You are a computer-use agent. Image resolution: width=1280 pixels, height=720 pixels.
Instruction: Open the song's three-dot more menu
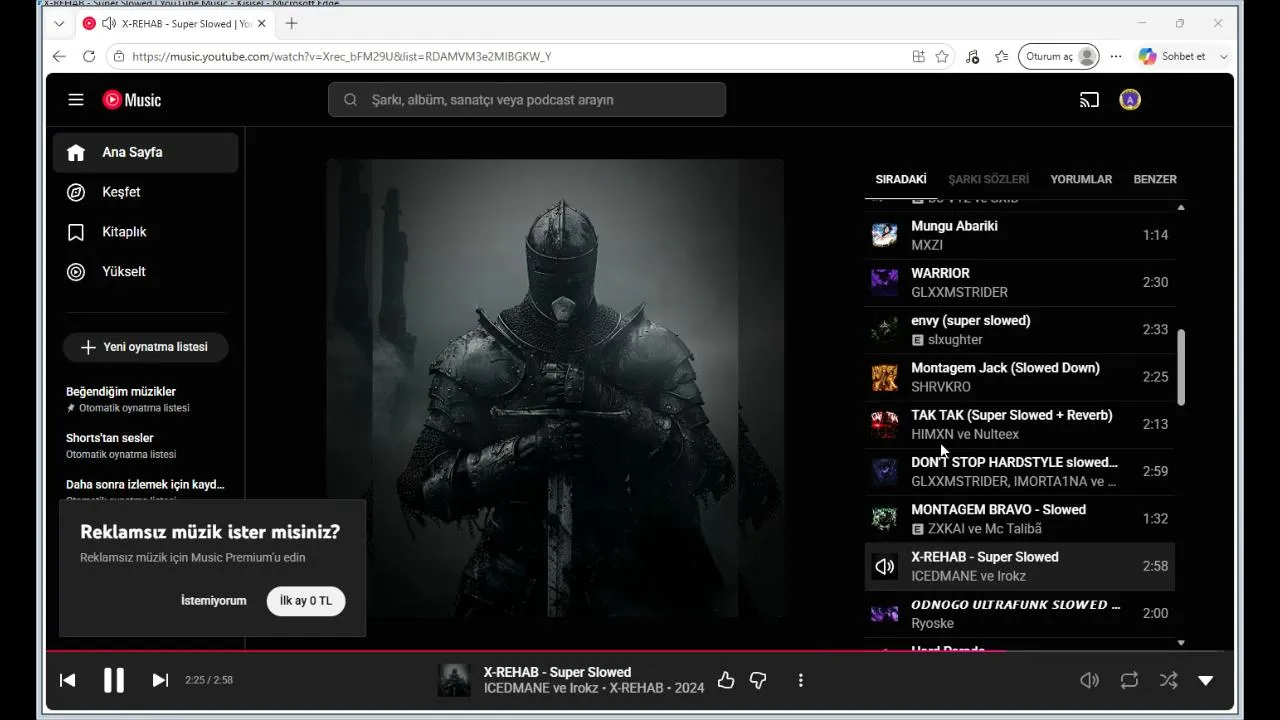coord(800,680)
